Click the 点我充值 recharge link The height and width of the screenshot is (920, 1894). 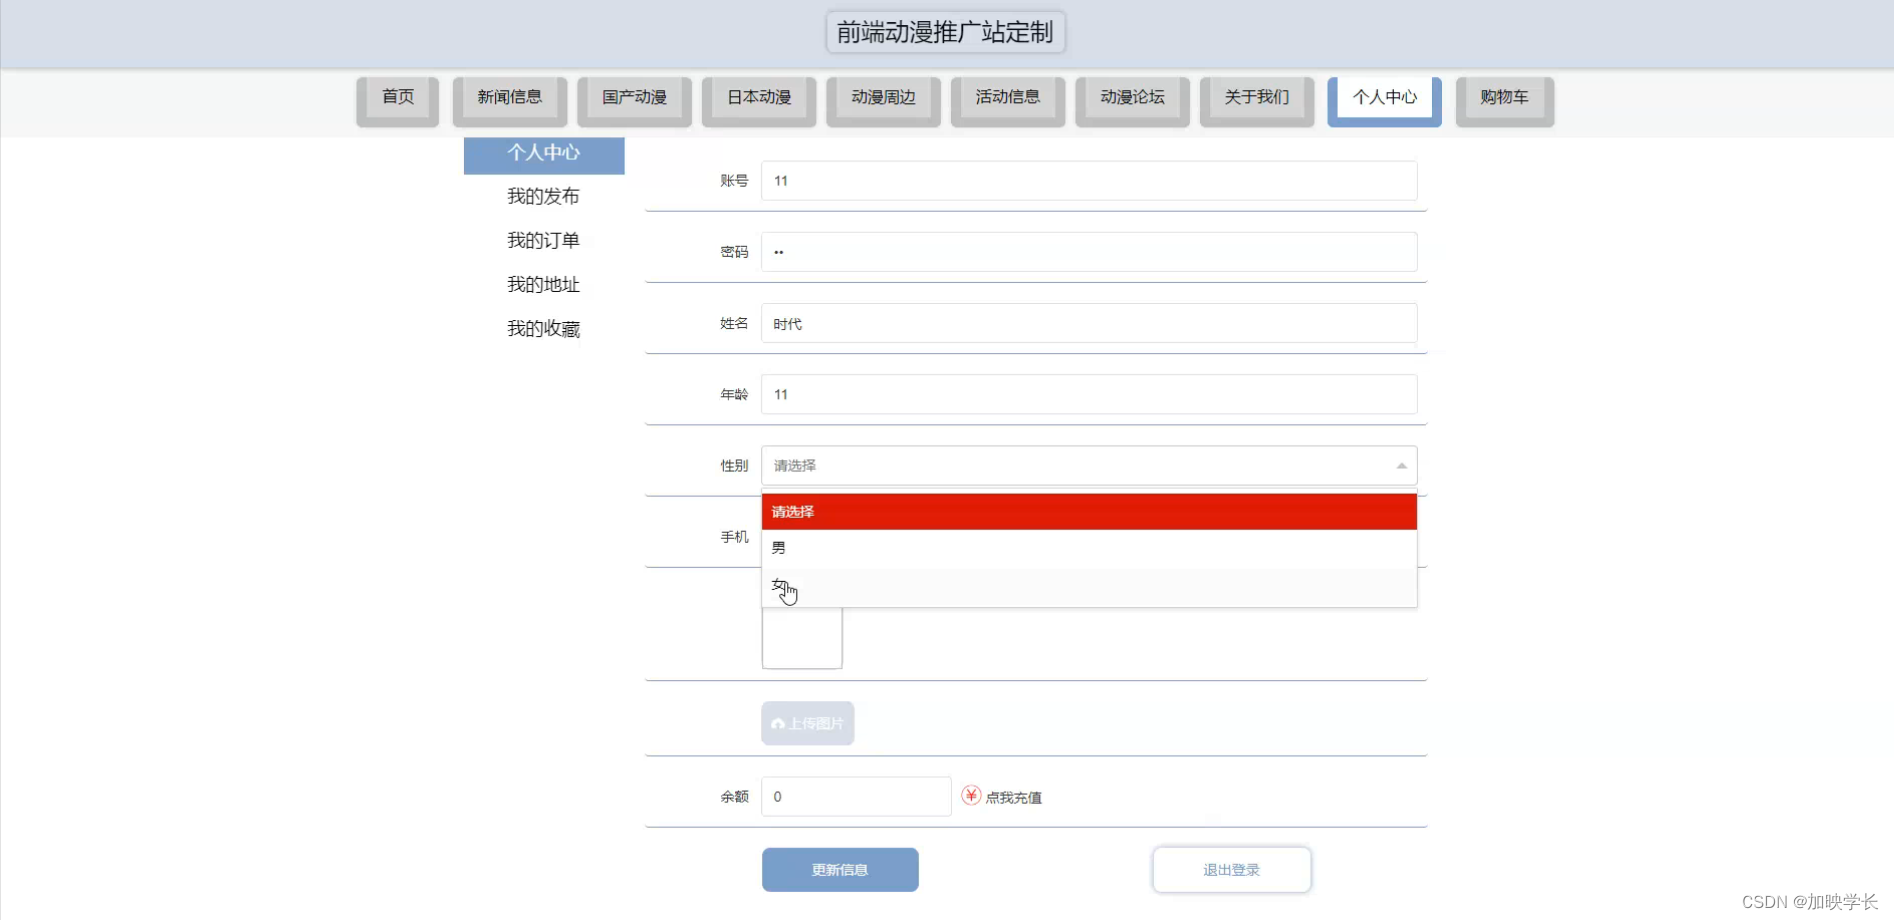[1012, 796]
